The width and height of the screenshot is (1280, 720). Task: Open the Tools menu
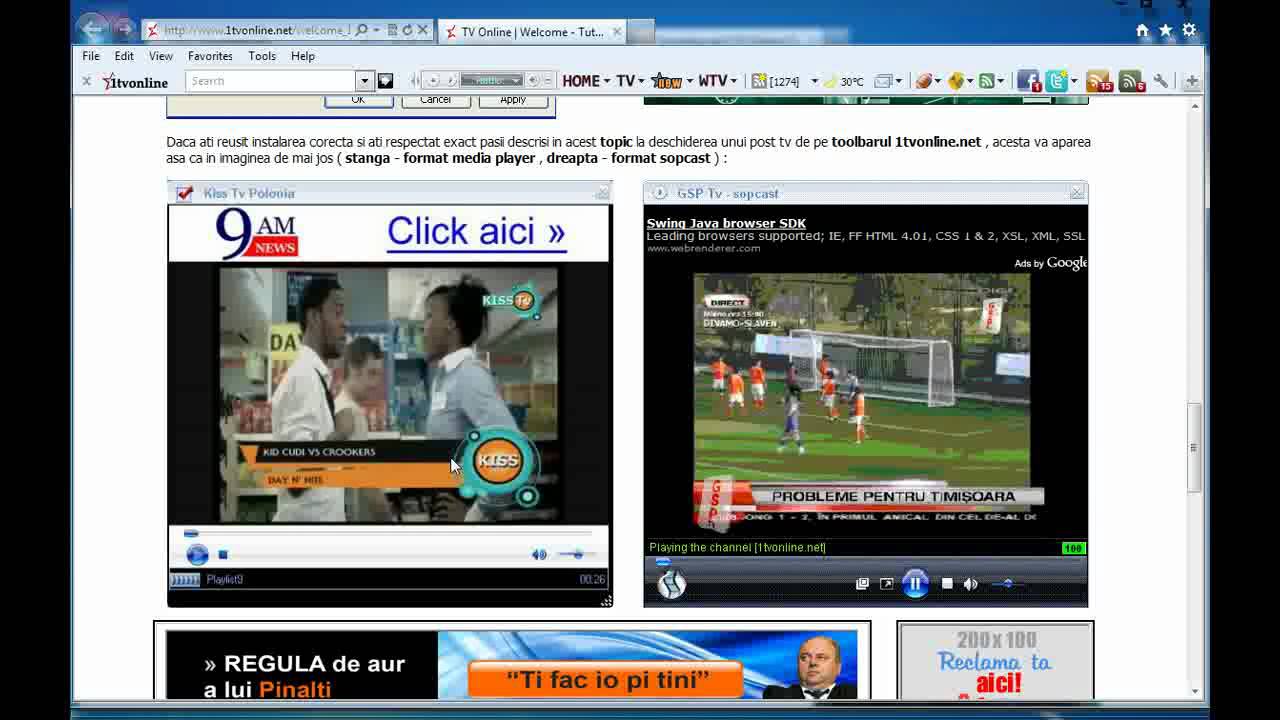(x=262, y=56)
